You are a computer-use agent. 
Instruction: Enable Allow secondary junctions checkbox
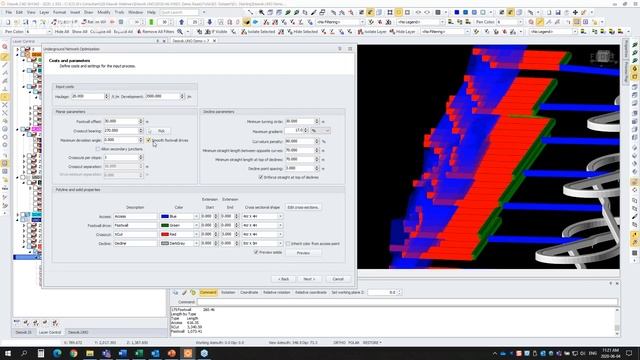click(98, 149)
